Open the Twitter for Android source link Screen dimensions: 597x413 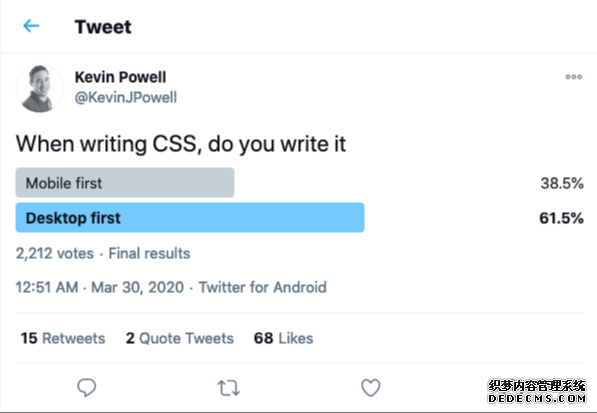coord(263,287)
